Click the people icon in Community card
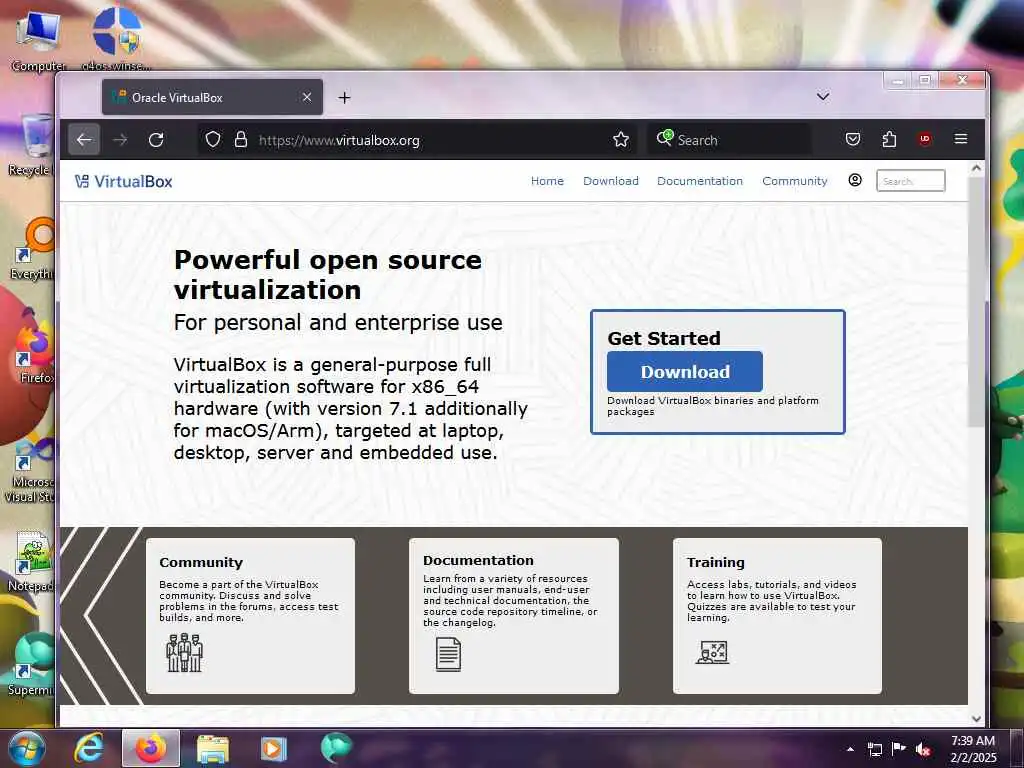Viewport: 1024px width, 768px height. point(185,652)
